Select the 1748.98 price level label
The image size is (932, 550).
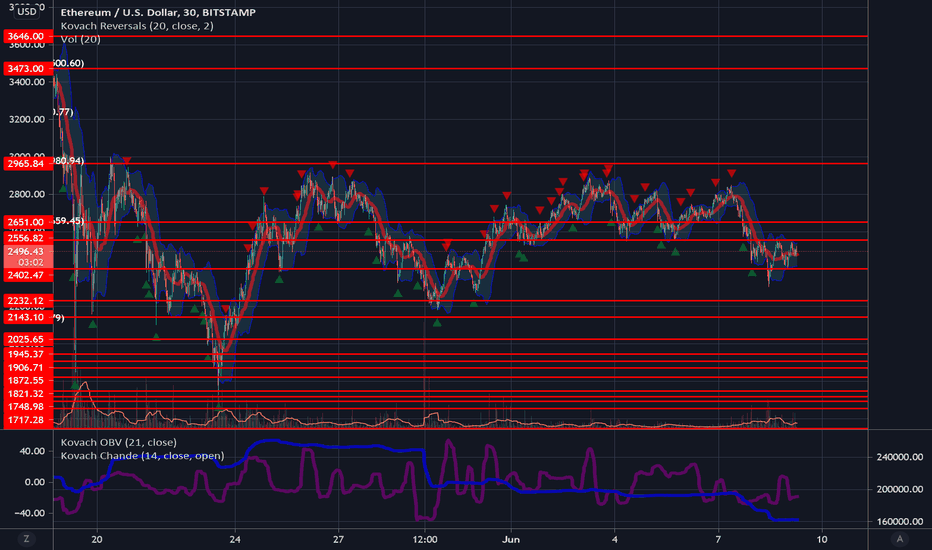click(28, 407)
